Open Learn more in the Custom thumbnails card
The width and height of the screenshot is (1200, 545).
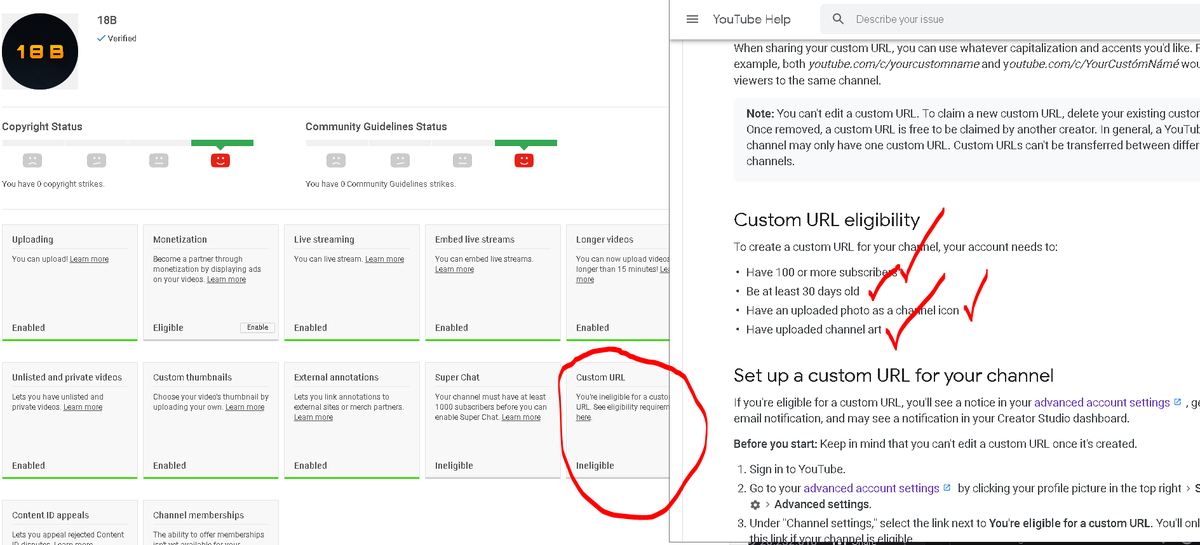click(x=245, y=407)
